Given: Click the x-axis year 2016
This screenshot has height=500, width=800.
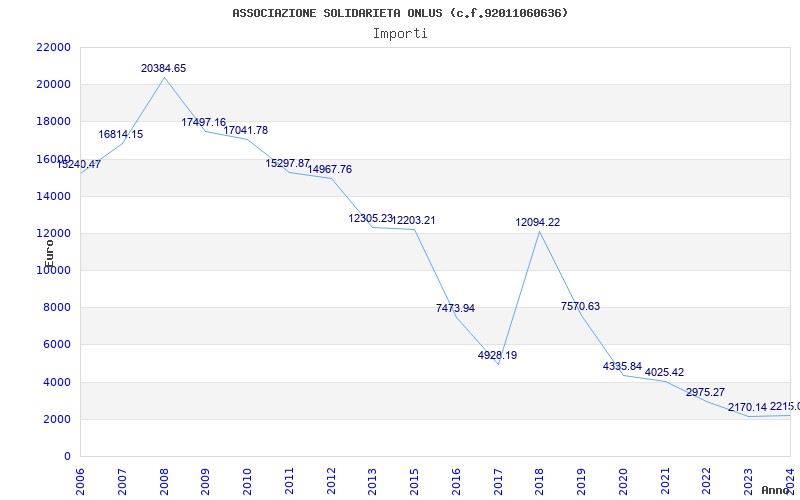Looking at the screenshot, I should coord(456,481).
